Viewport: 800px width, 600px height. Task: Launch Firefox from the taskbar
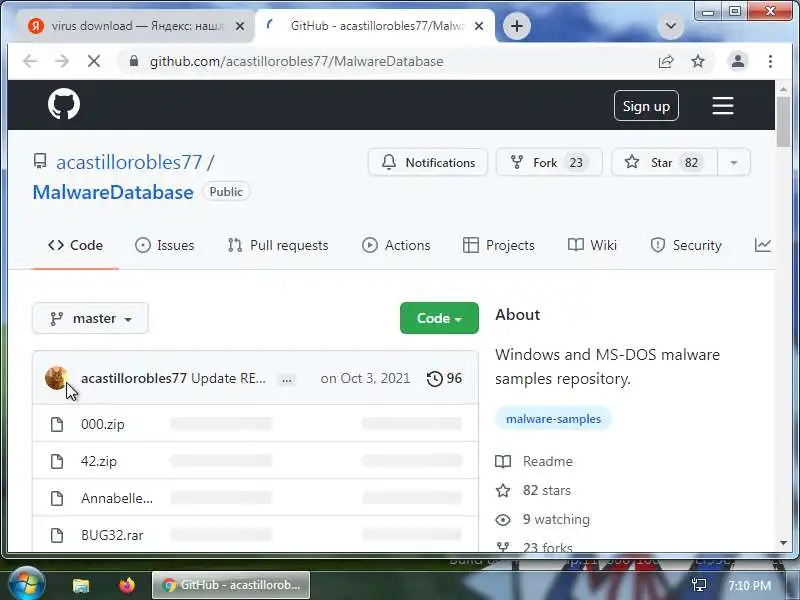127,585
